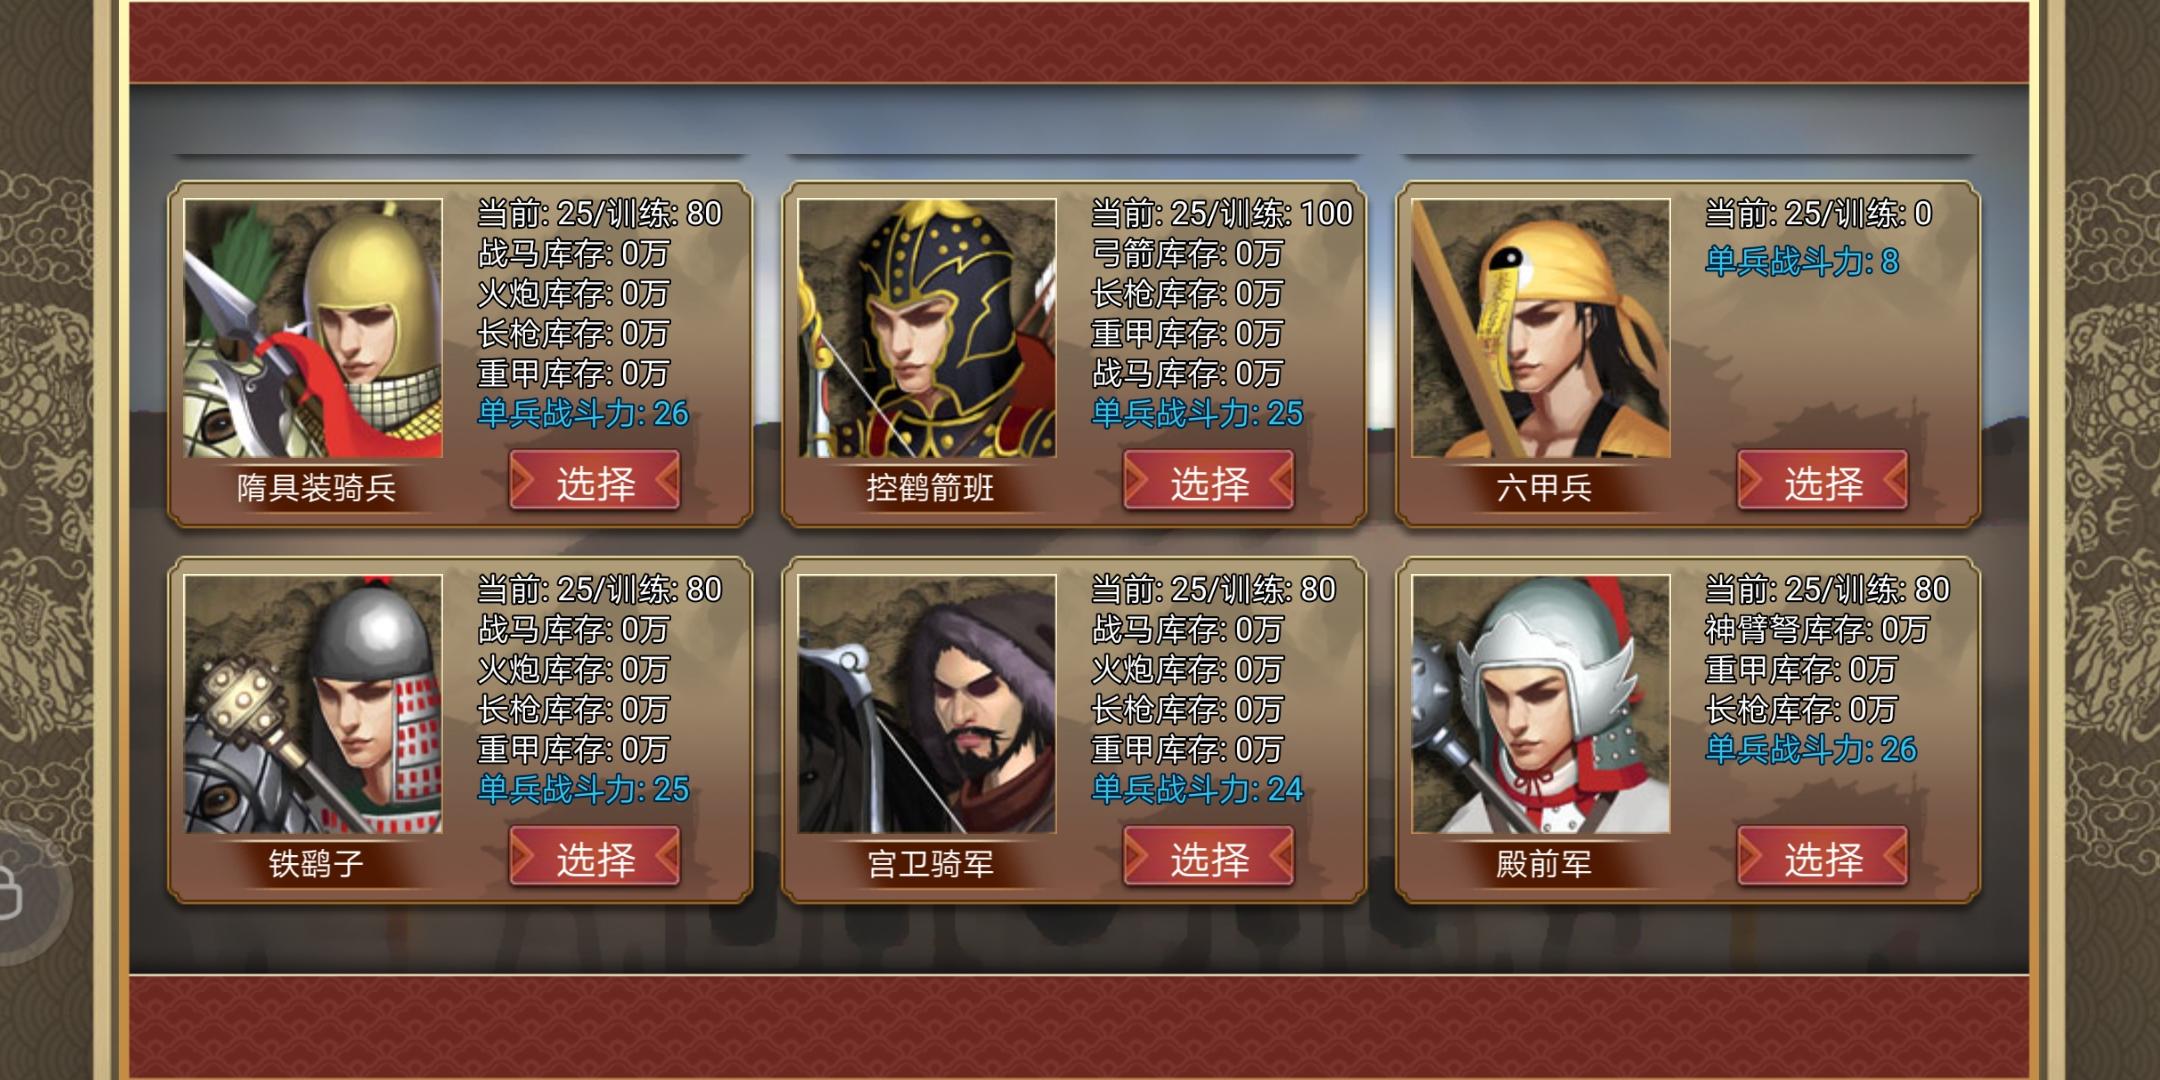Tap the 铁鹞子 mace warrior portrait

pos(313,704)
